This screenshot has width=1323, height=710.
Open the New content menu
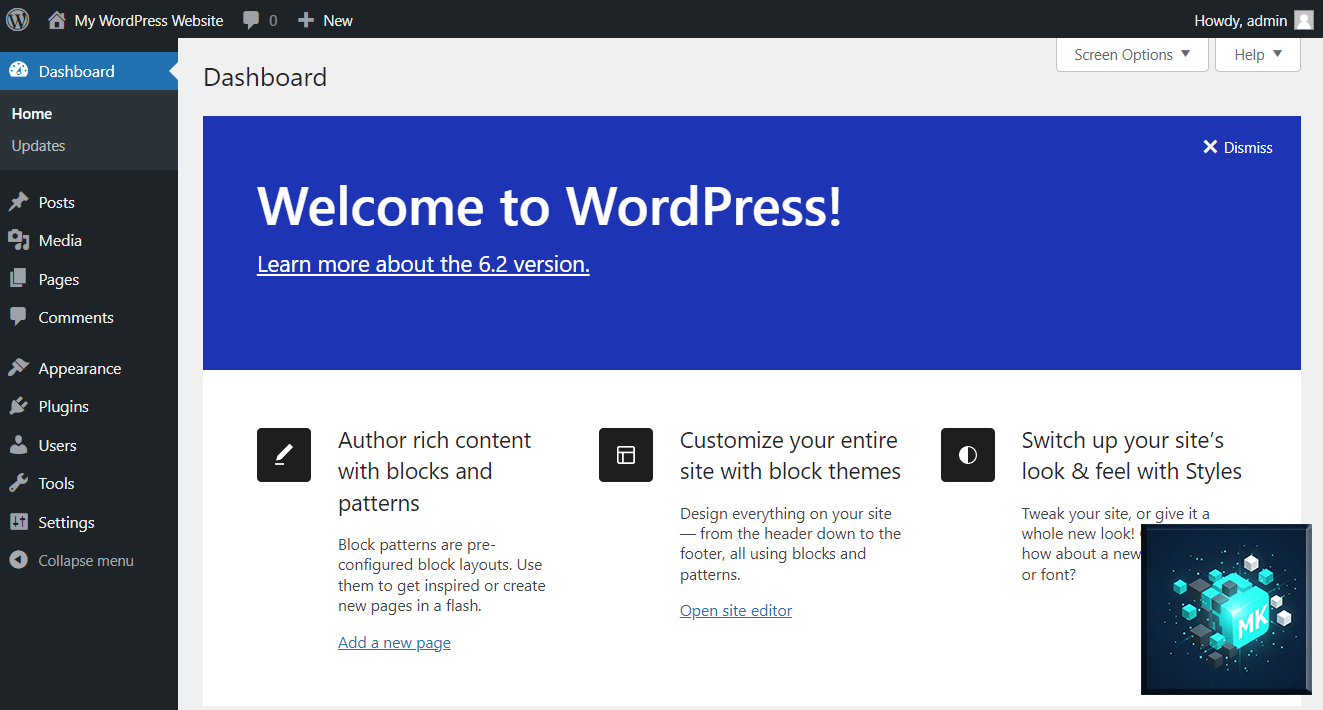pos(325,20)
